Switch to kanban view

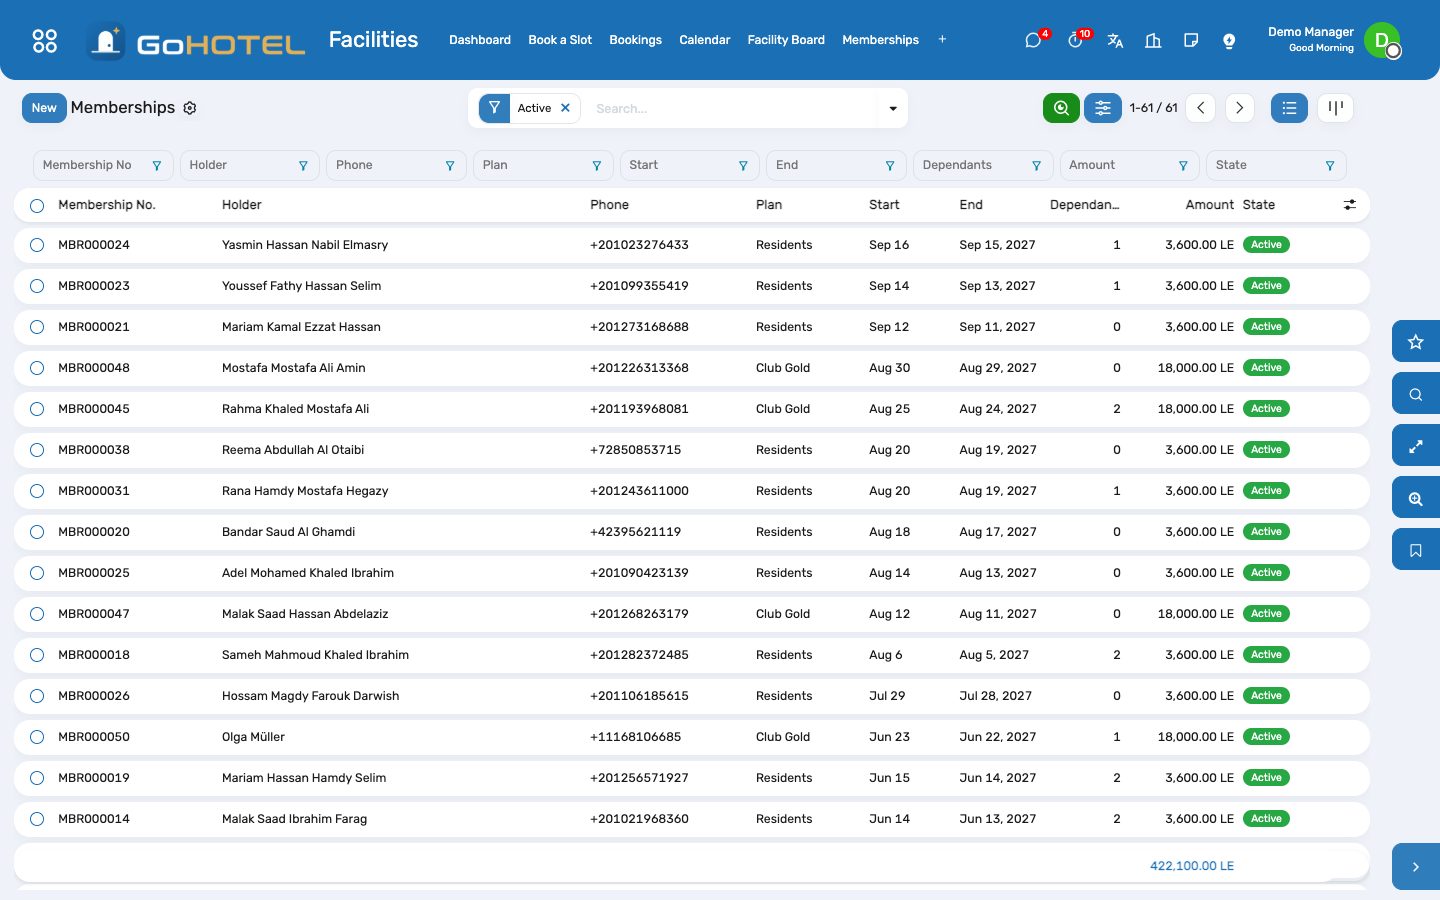1335,108
